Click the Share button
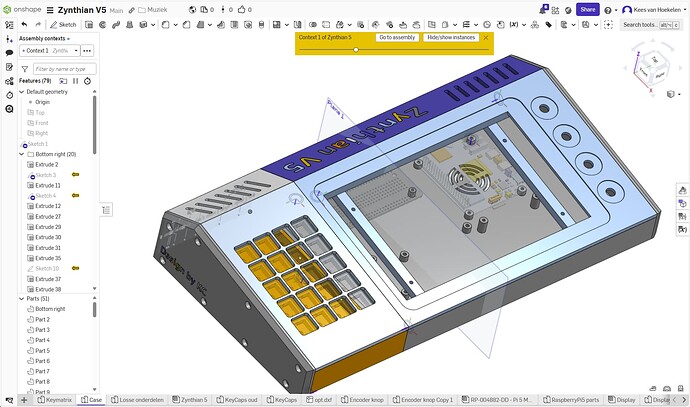690x407 pixels. [587, 10]
